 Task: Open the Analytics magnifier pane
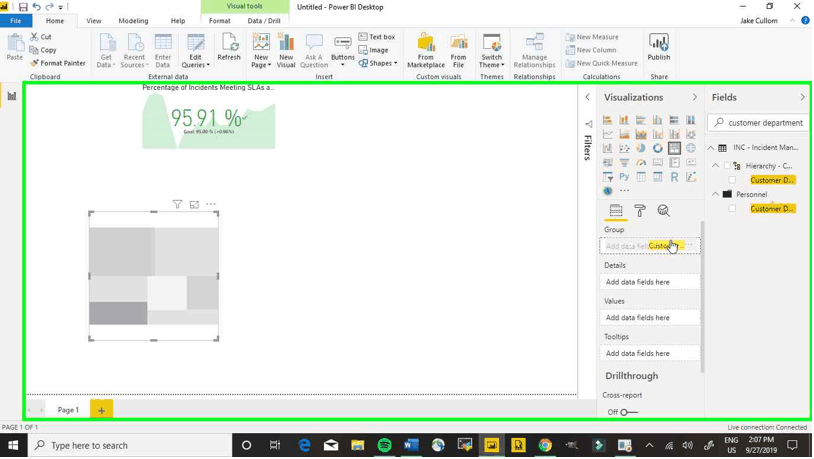click(x=663, y=210)
